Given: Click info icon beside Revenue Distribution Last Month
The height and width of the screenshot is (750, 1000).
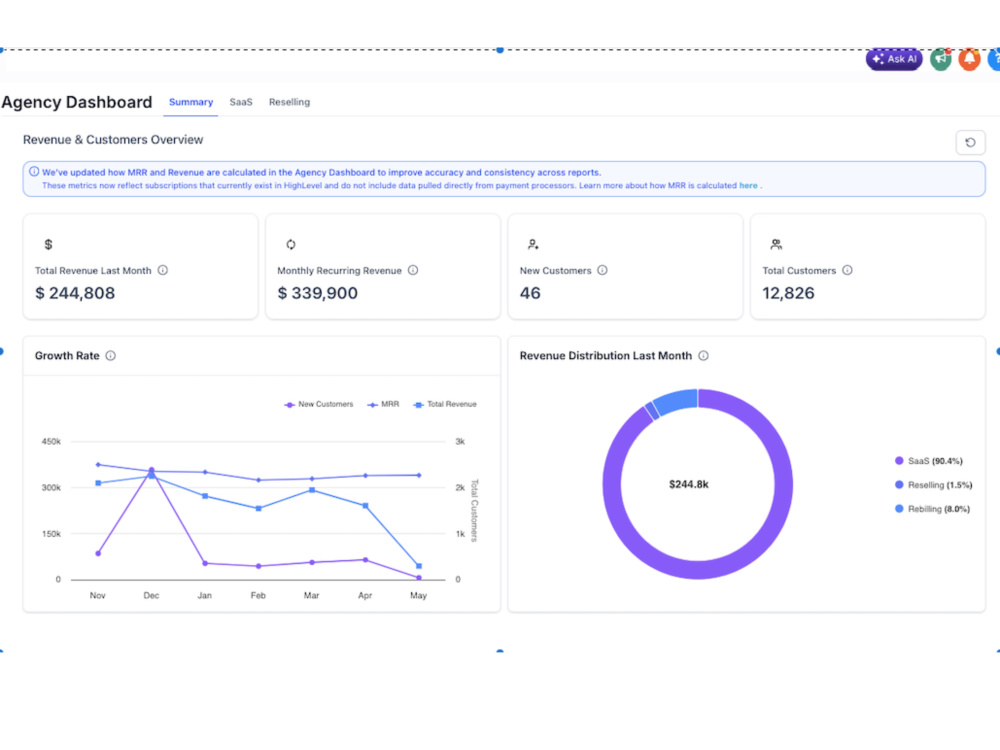Looking at the screenshot, I should pos(703,356).
